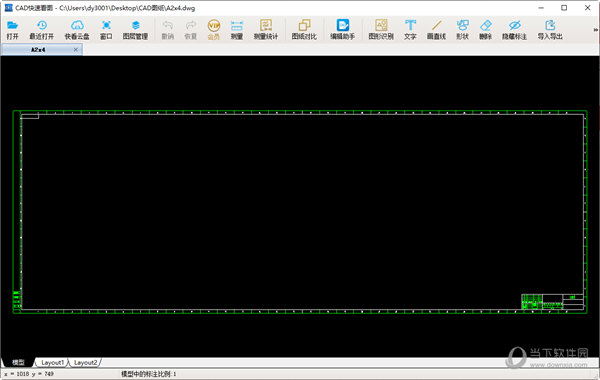Switch to the Layout1 tab
The height and width of the screenshot is (380, 600).
(52, 362)
